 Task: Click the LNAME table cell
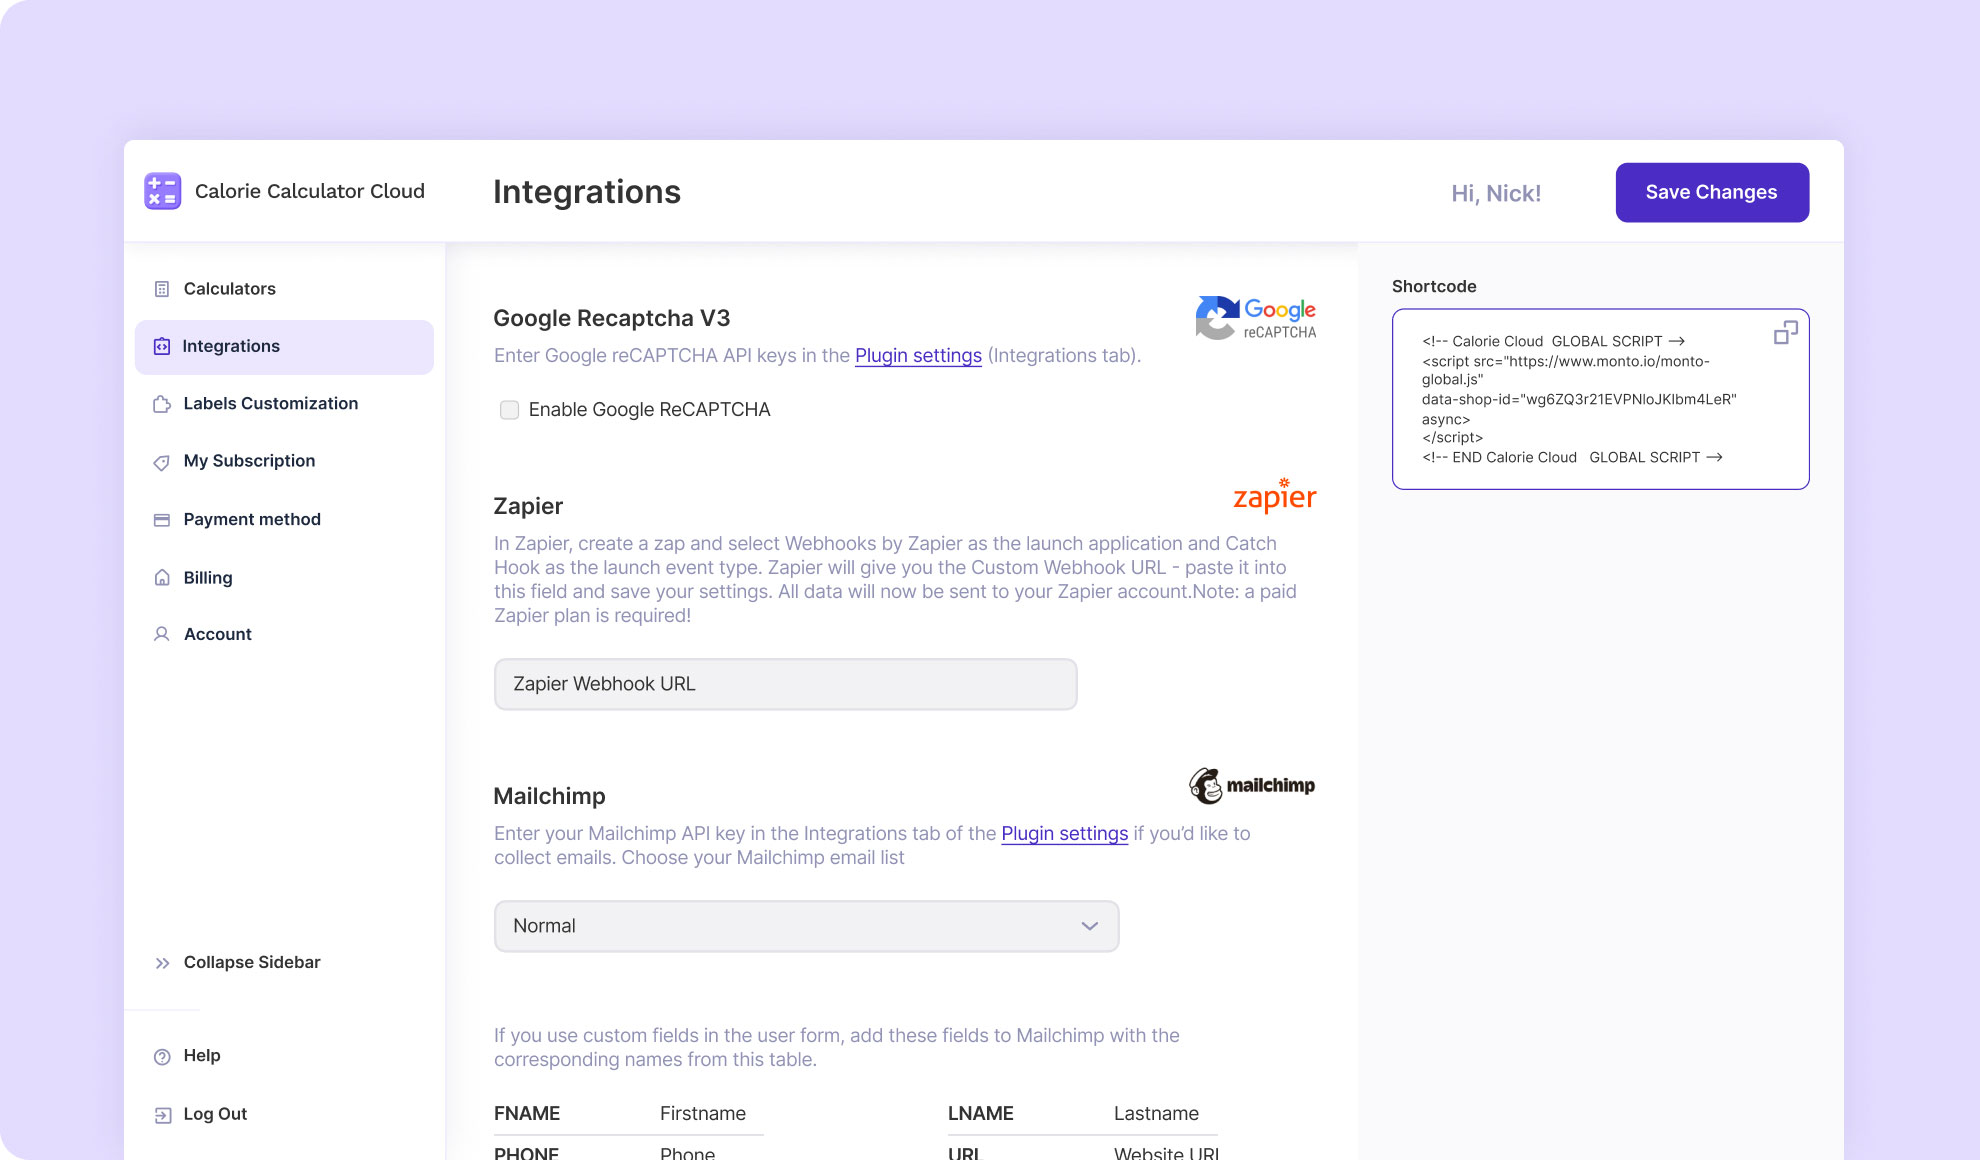pyautogui.click(x=981, y=1113)
